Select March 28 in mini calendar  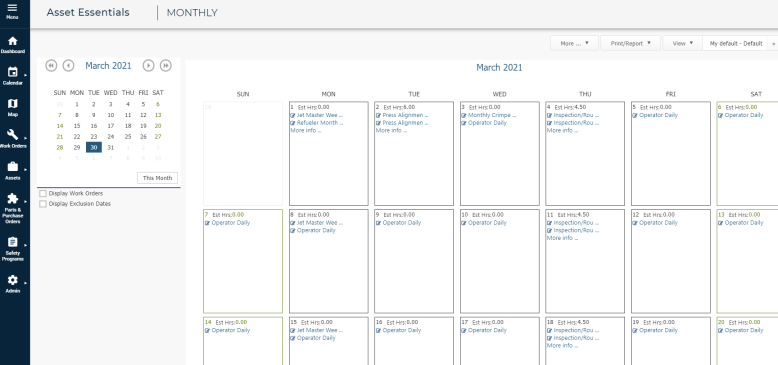tap(60, 147)
